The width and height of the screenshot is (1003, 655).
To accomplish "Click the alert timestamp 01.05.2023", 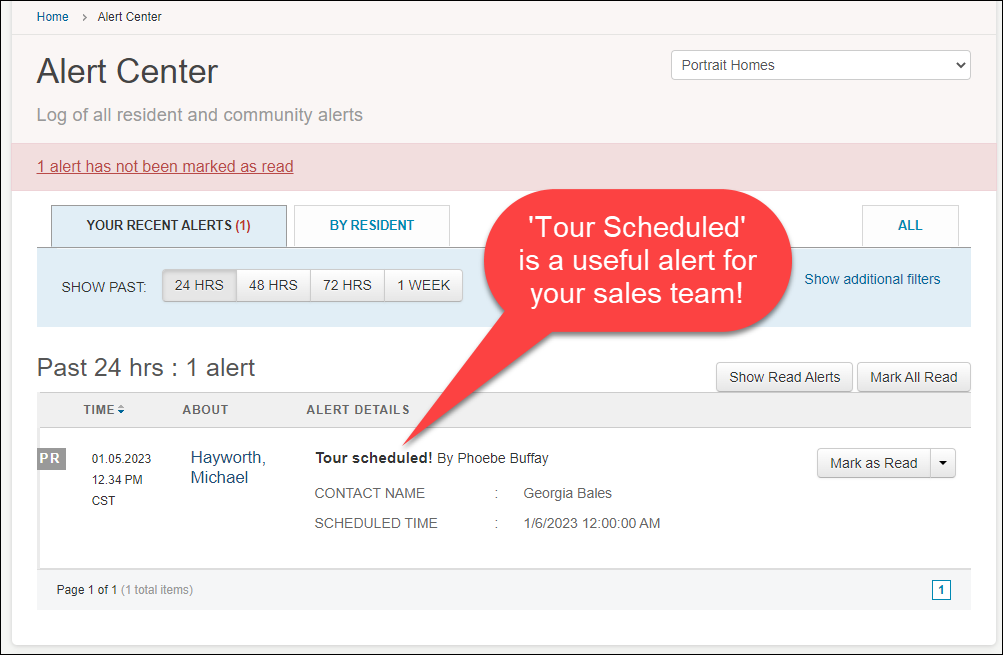I will point(122,459).
